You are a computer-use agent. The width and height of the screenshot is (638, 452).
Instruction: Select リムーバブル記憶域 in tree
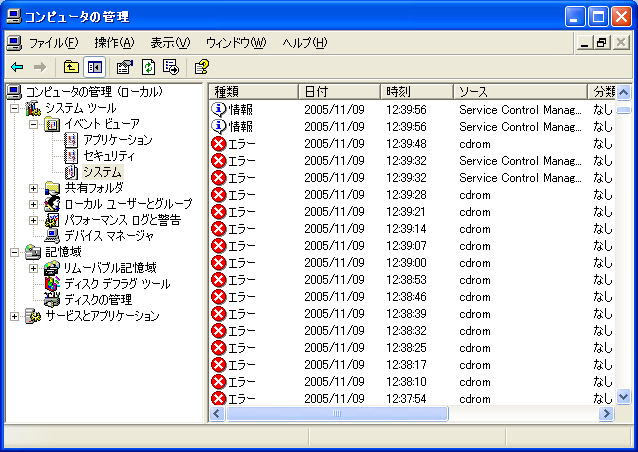110,268
